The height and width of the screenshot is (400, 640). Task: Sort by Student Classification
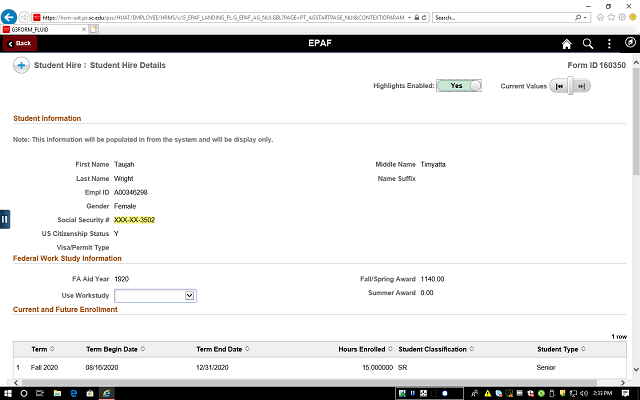(436, 349)
